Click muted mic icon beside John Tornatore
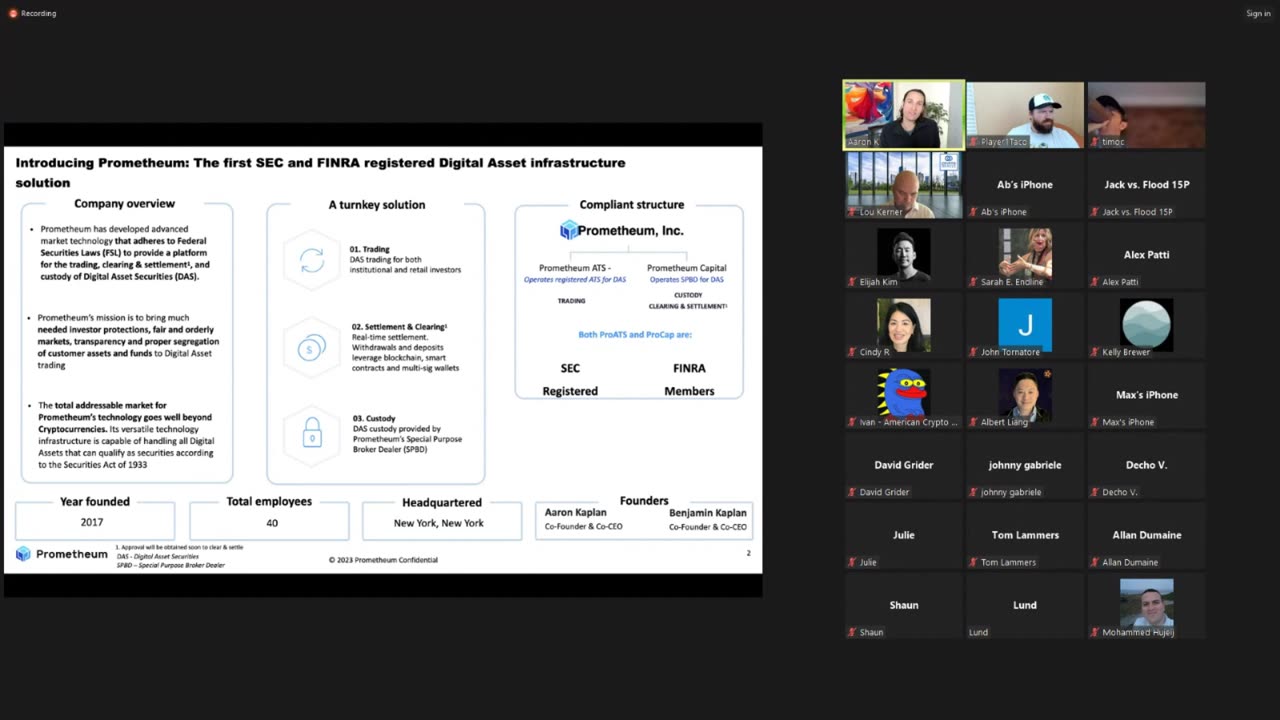Image resolution: width=1280 pixels, height=720 pixels. point(974,352)
